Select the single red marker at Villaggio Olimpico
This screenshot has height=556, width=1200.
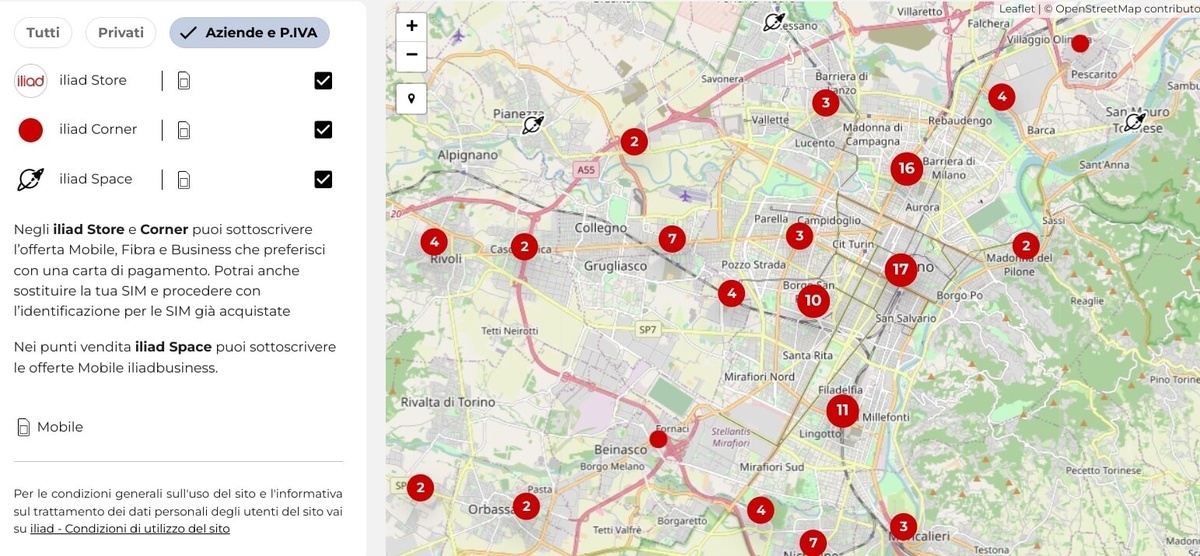(x=1080, y=43)
